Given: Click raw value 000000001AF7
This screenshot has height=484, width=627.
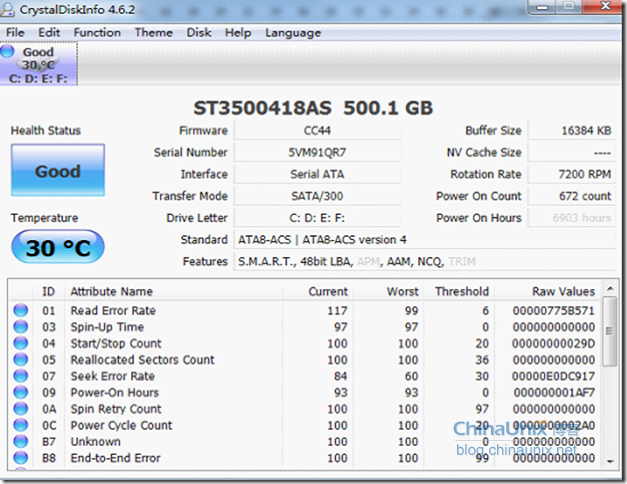Looking at the screenshot, I should pos(554,392).
